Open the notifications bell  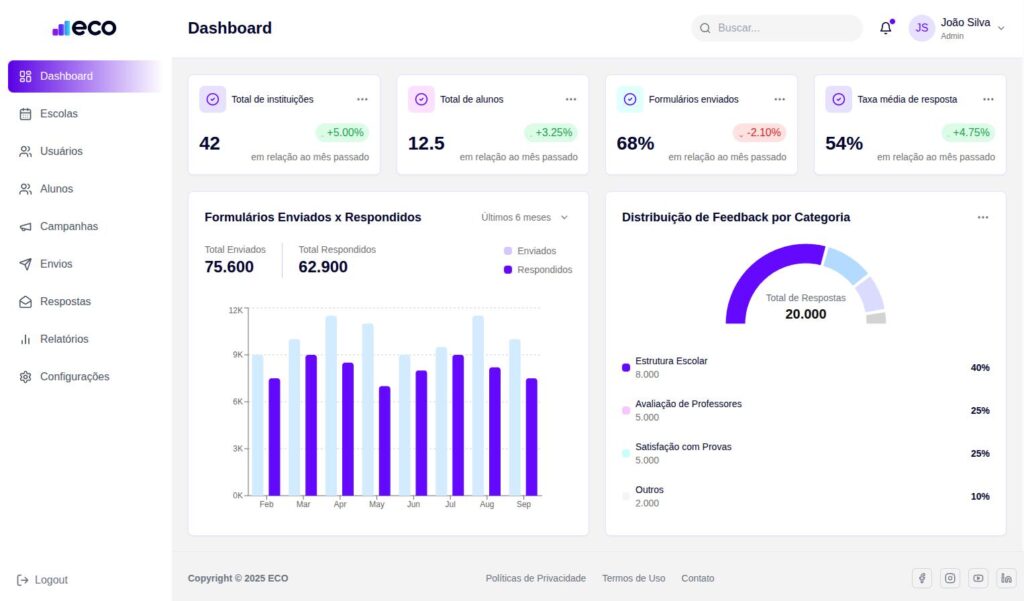tap(885, 28)
